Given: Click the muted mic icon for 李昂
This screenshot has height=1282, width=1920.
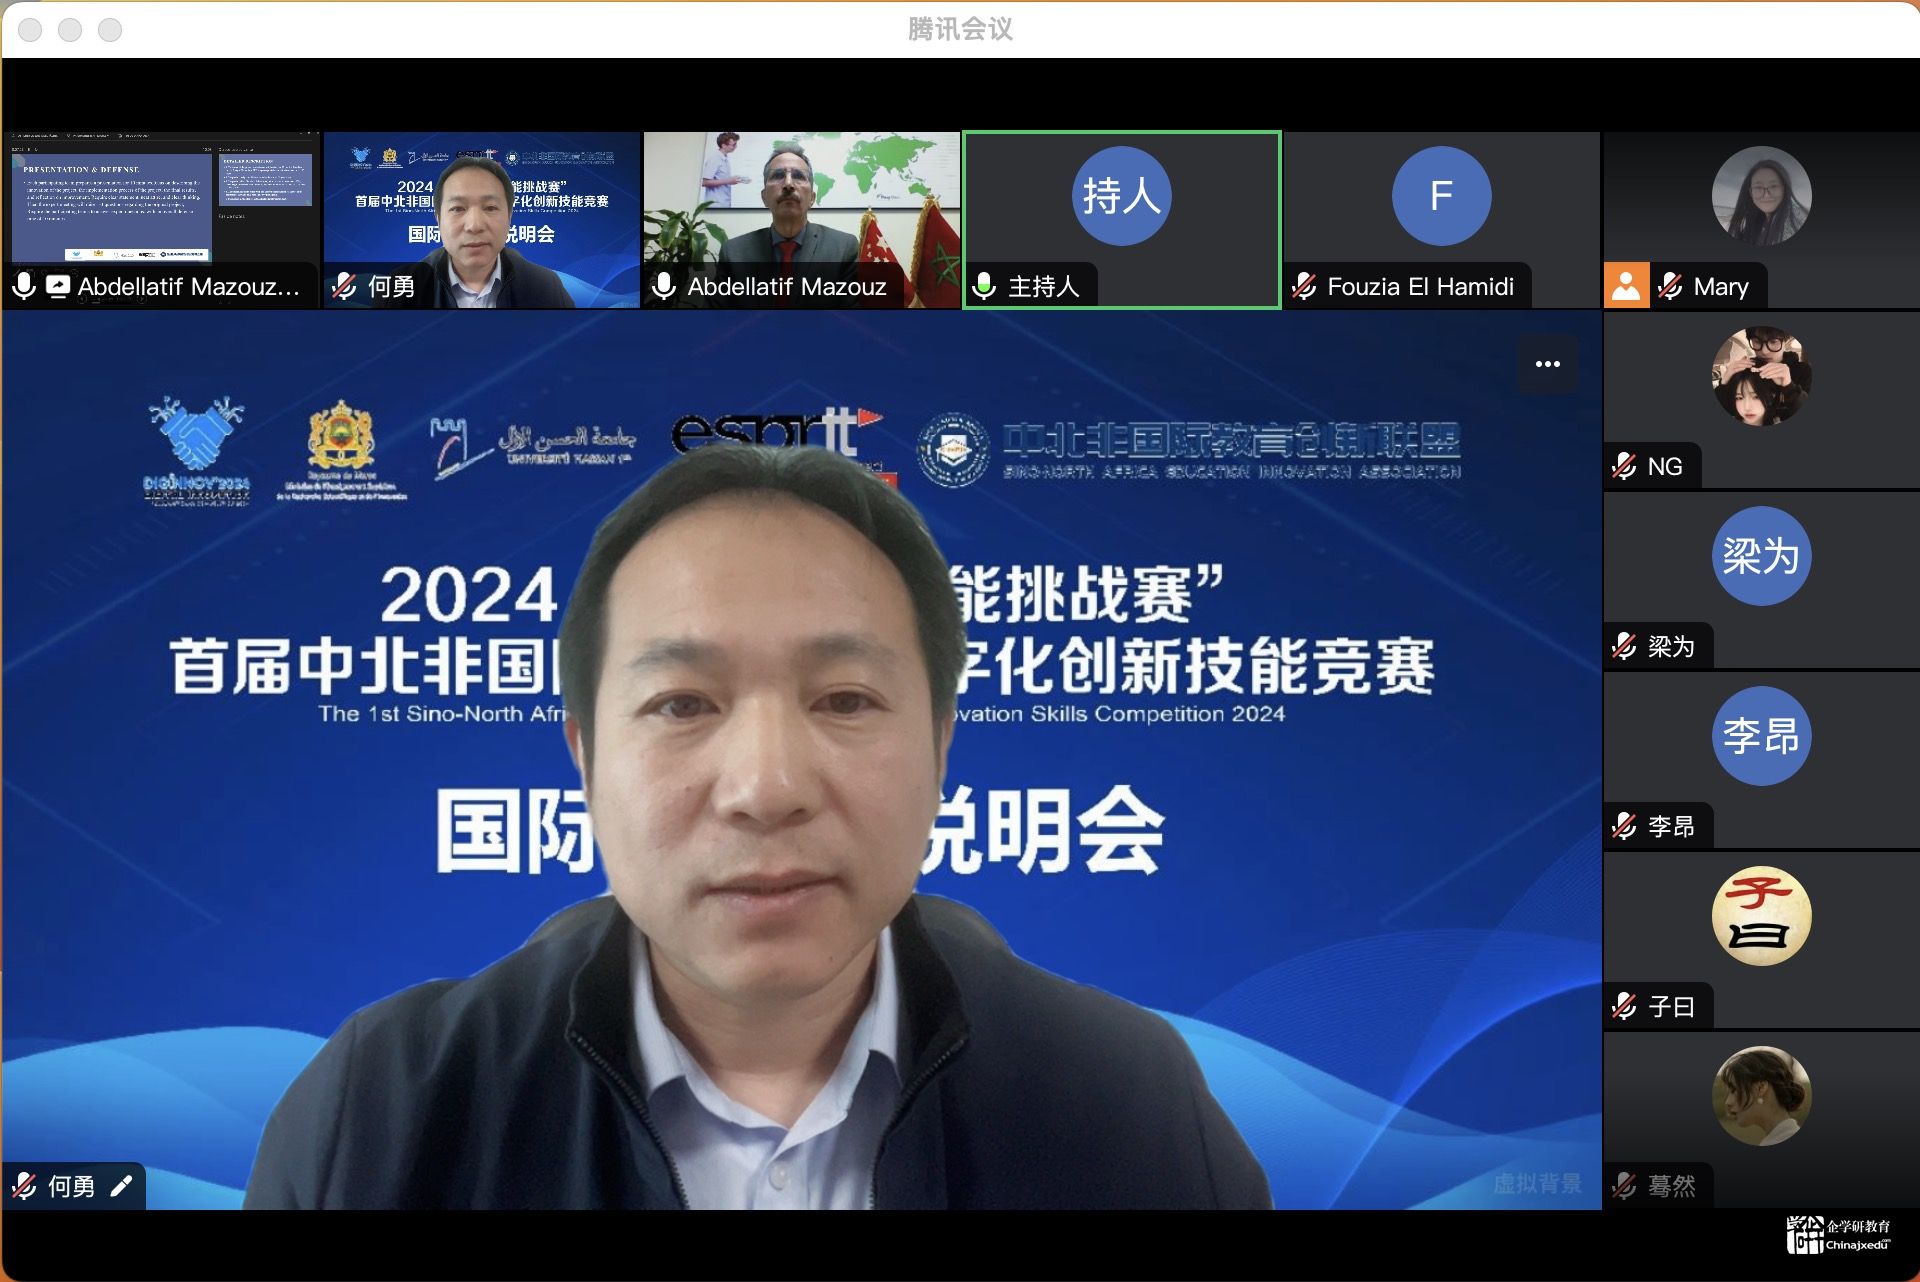Looking at the screenshot, I should coord(1625,826).
